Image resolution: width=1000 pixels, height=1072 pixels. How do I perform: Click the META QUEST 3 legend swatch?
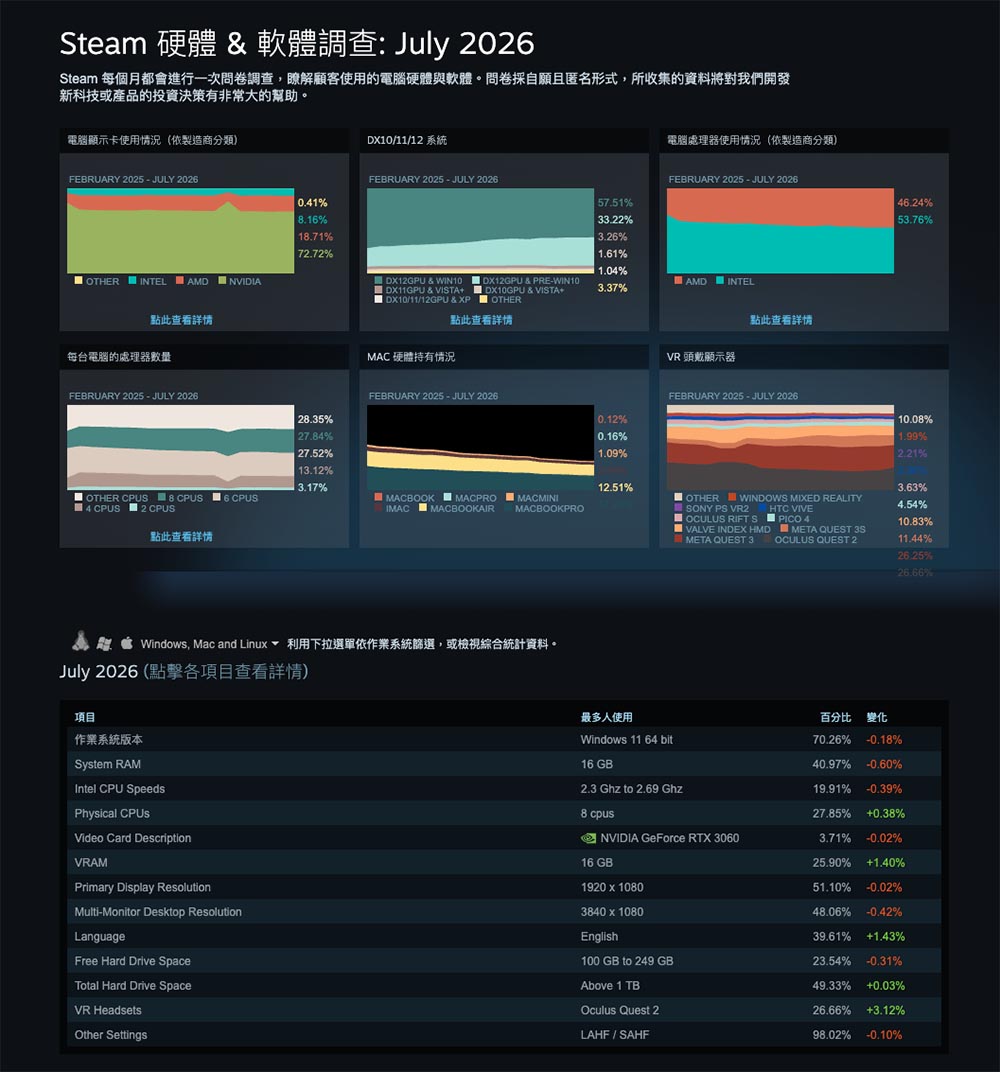pyautogui.click(x=679, y=539)
